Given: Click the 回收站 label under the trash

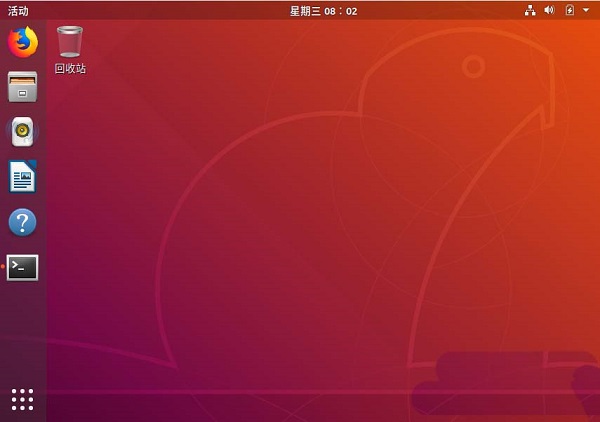Looking at the screenshot, I should point(70,69).
